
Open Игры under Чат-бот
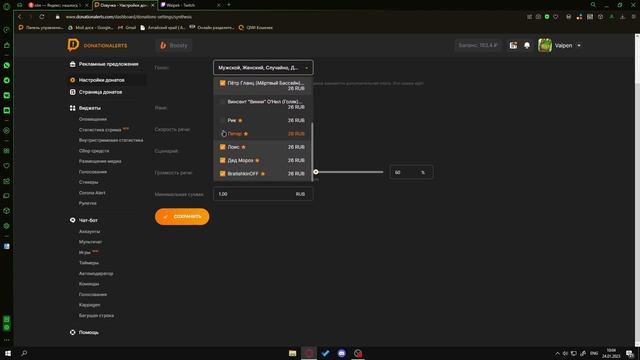pos(84,252)
